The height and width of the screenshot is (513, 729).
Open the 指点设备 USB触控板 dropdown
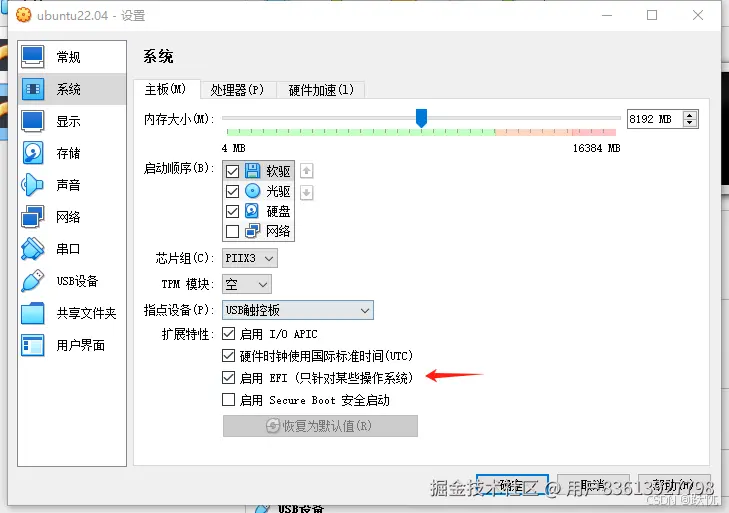click(298, 310)
